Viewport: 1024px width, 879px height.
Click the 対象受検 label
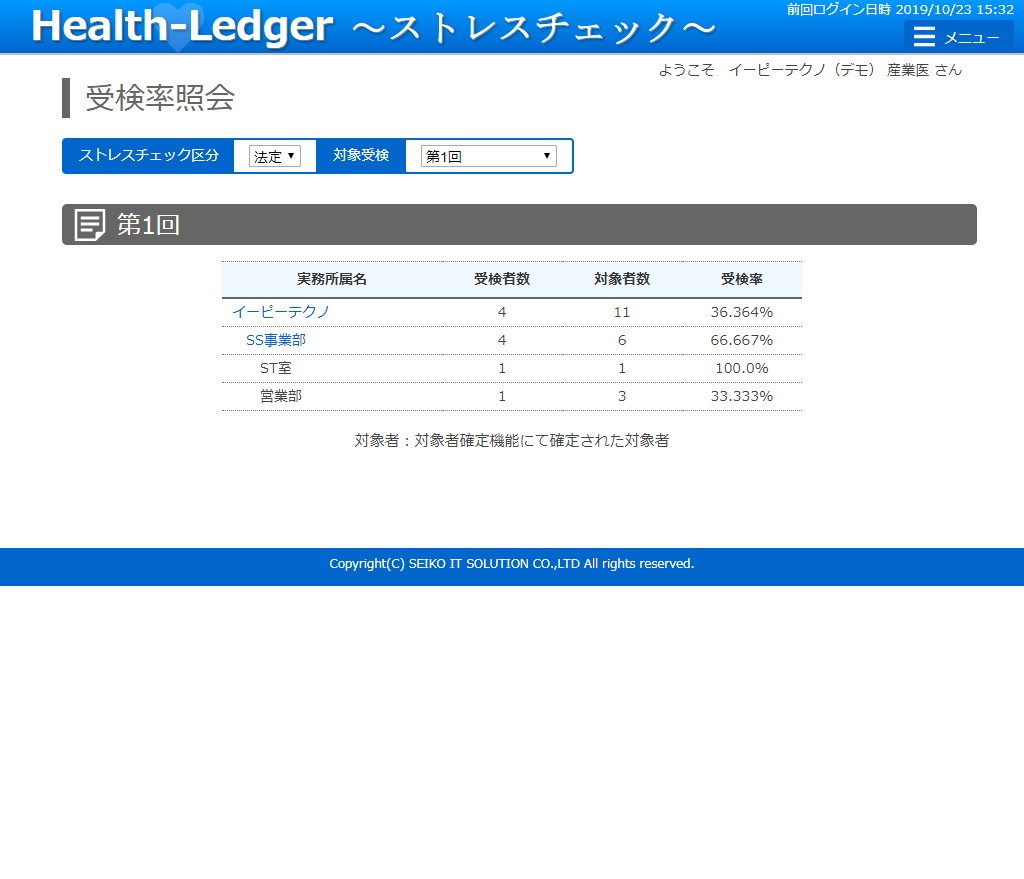pos(361,156)
